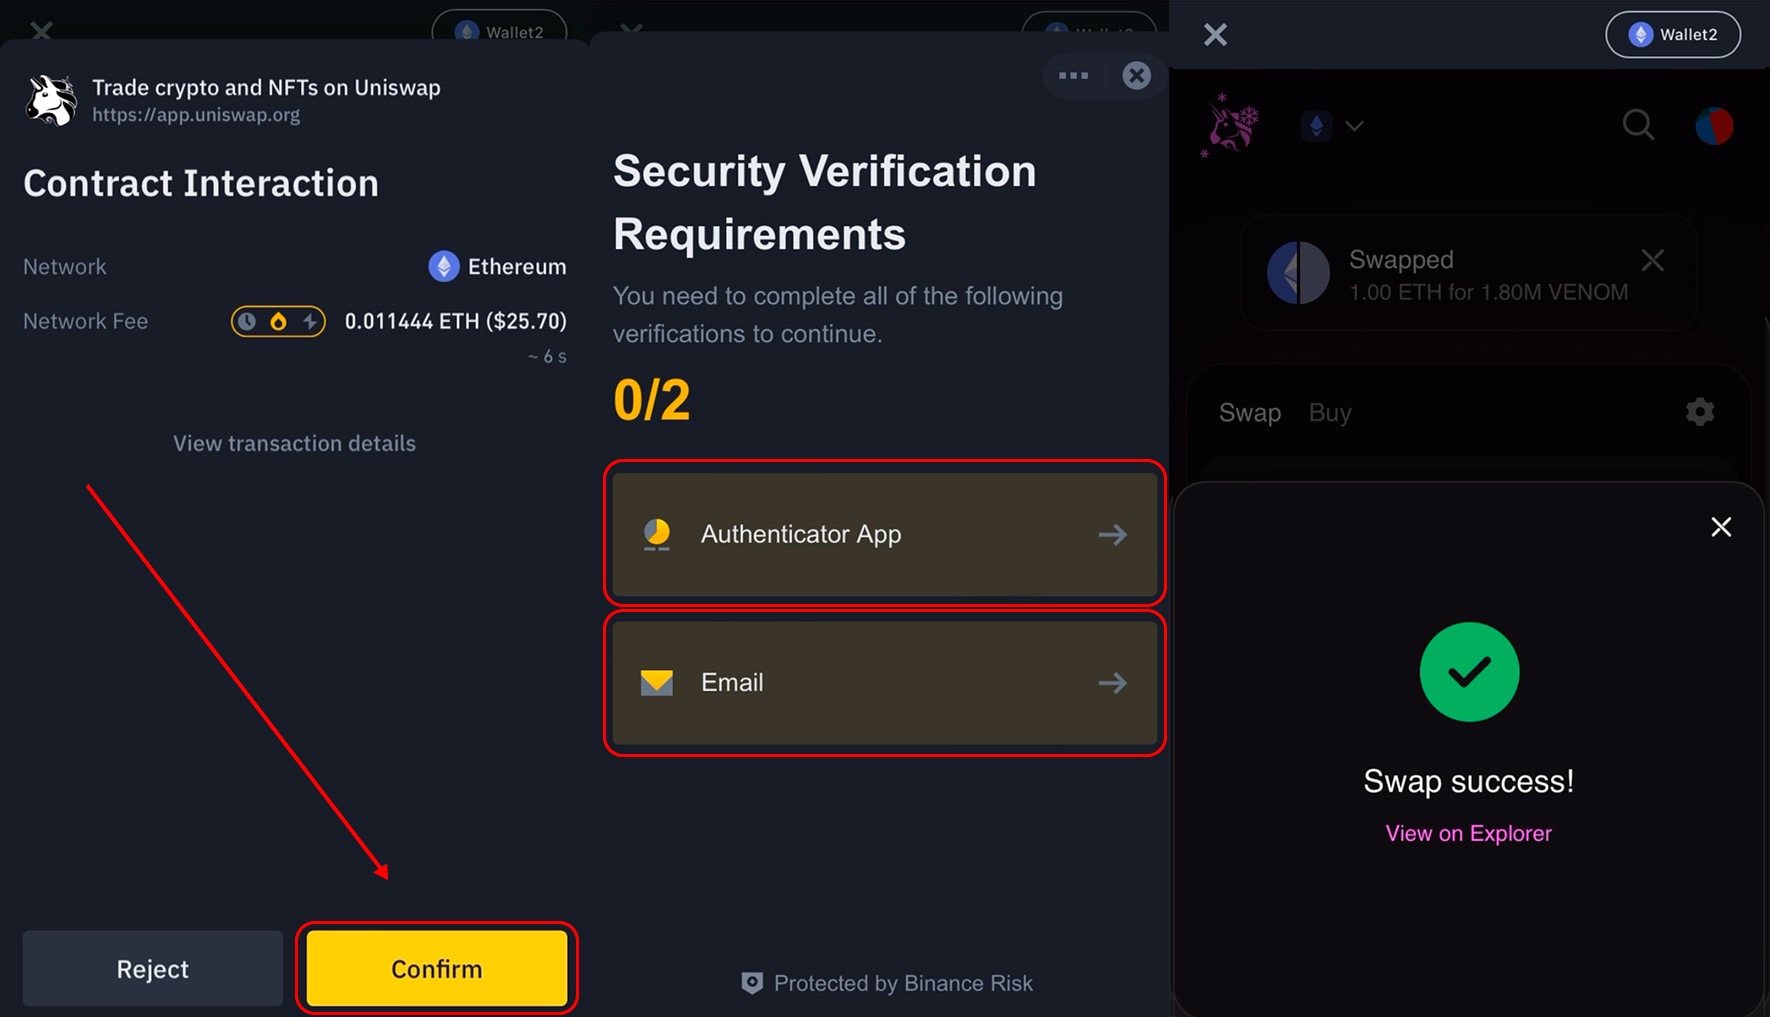Click View transaction details
The image size is (1770, 1017).
point(294,444)
